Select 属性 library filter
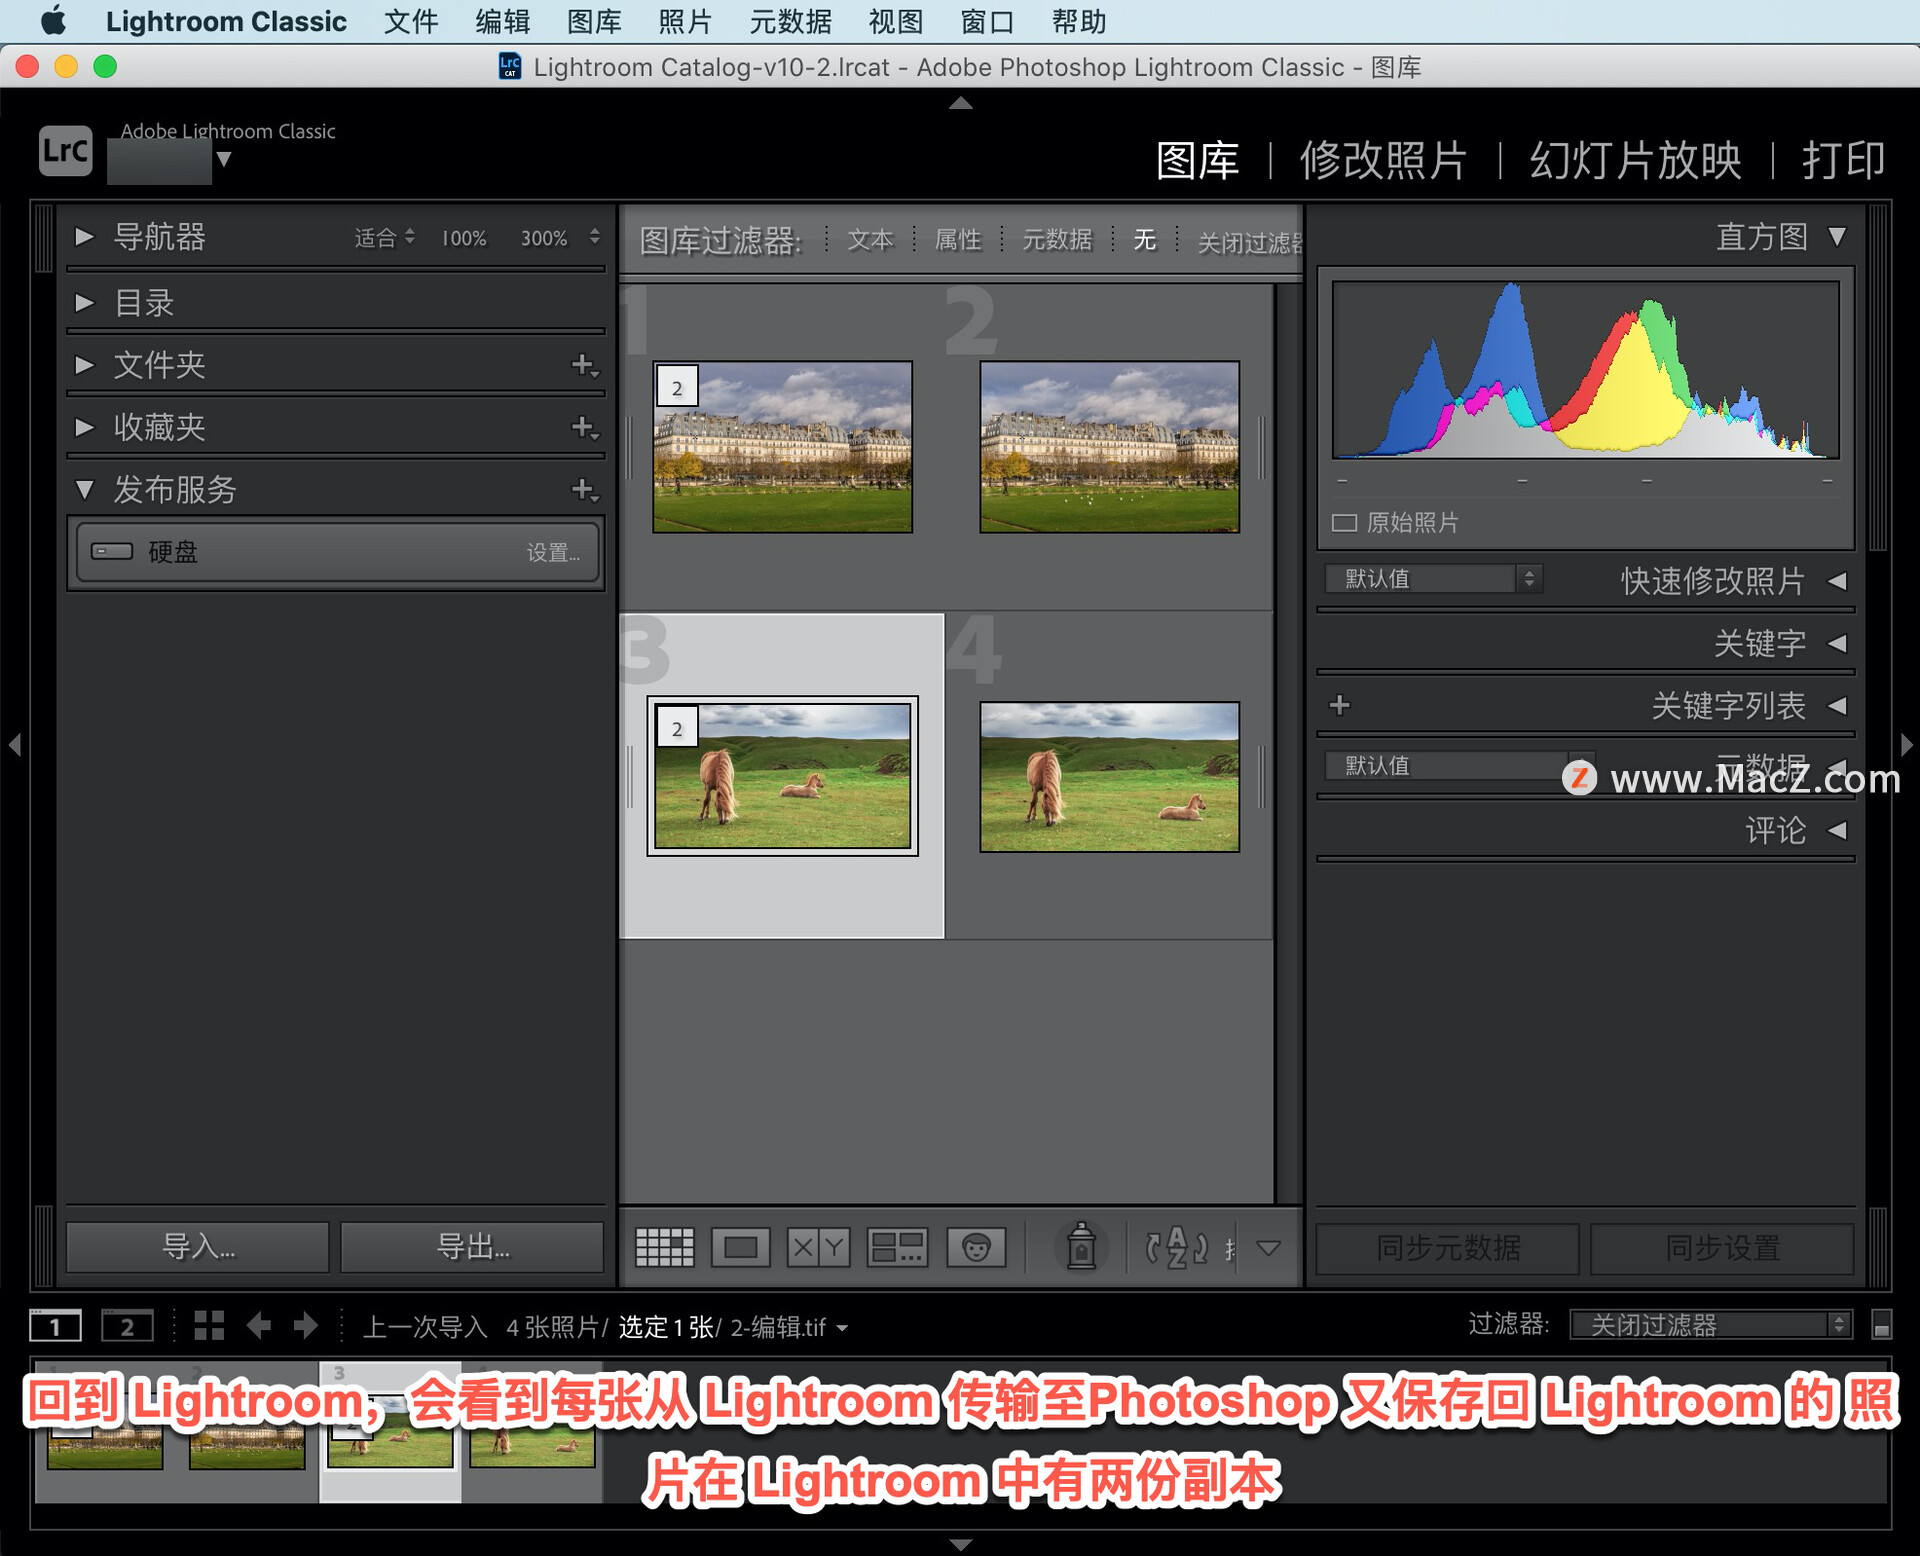Image resolution: width=1920 pixels, height=1556 pixels. (958, 240)
